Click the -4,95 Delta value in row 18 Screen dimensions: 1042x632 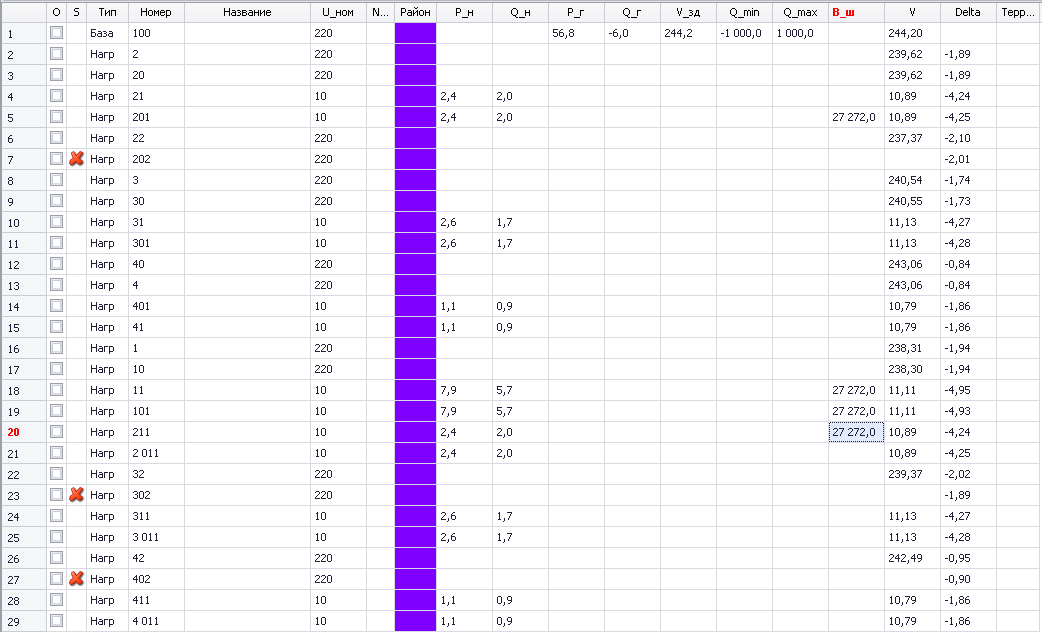[x=957, y=390]
